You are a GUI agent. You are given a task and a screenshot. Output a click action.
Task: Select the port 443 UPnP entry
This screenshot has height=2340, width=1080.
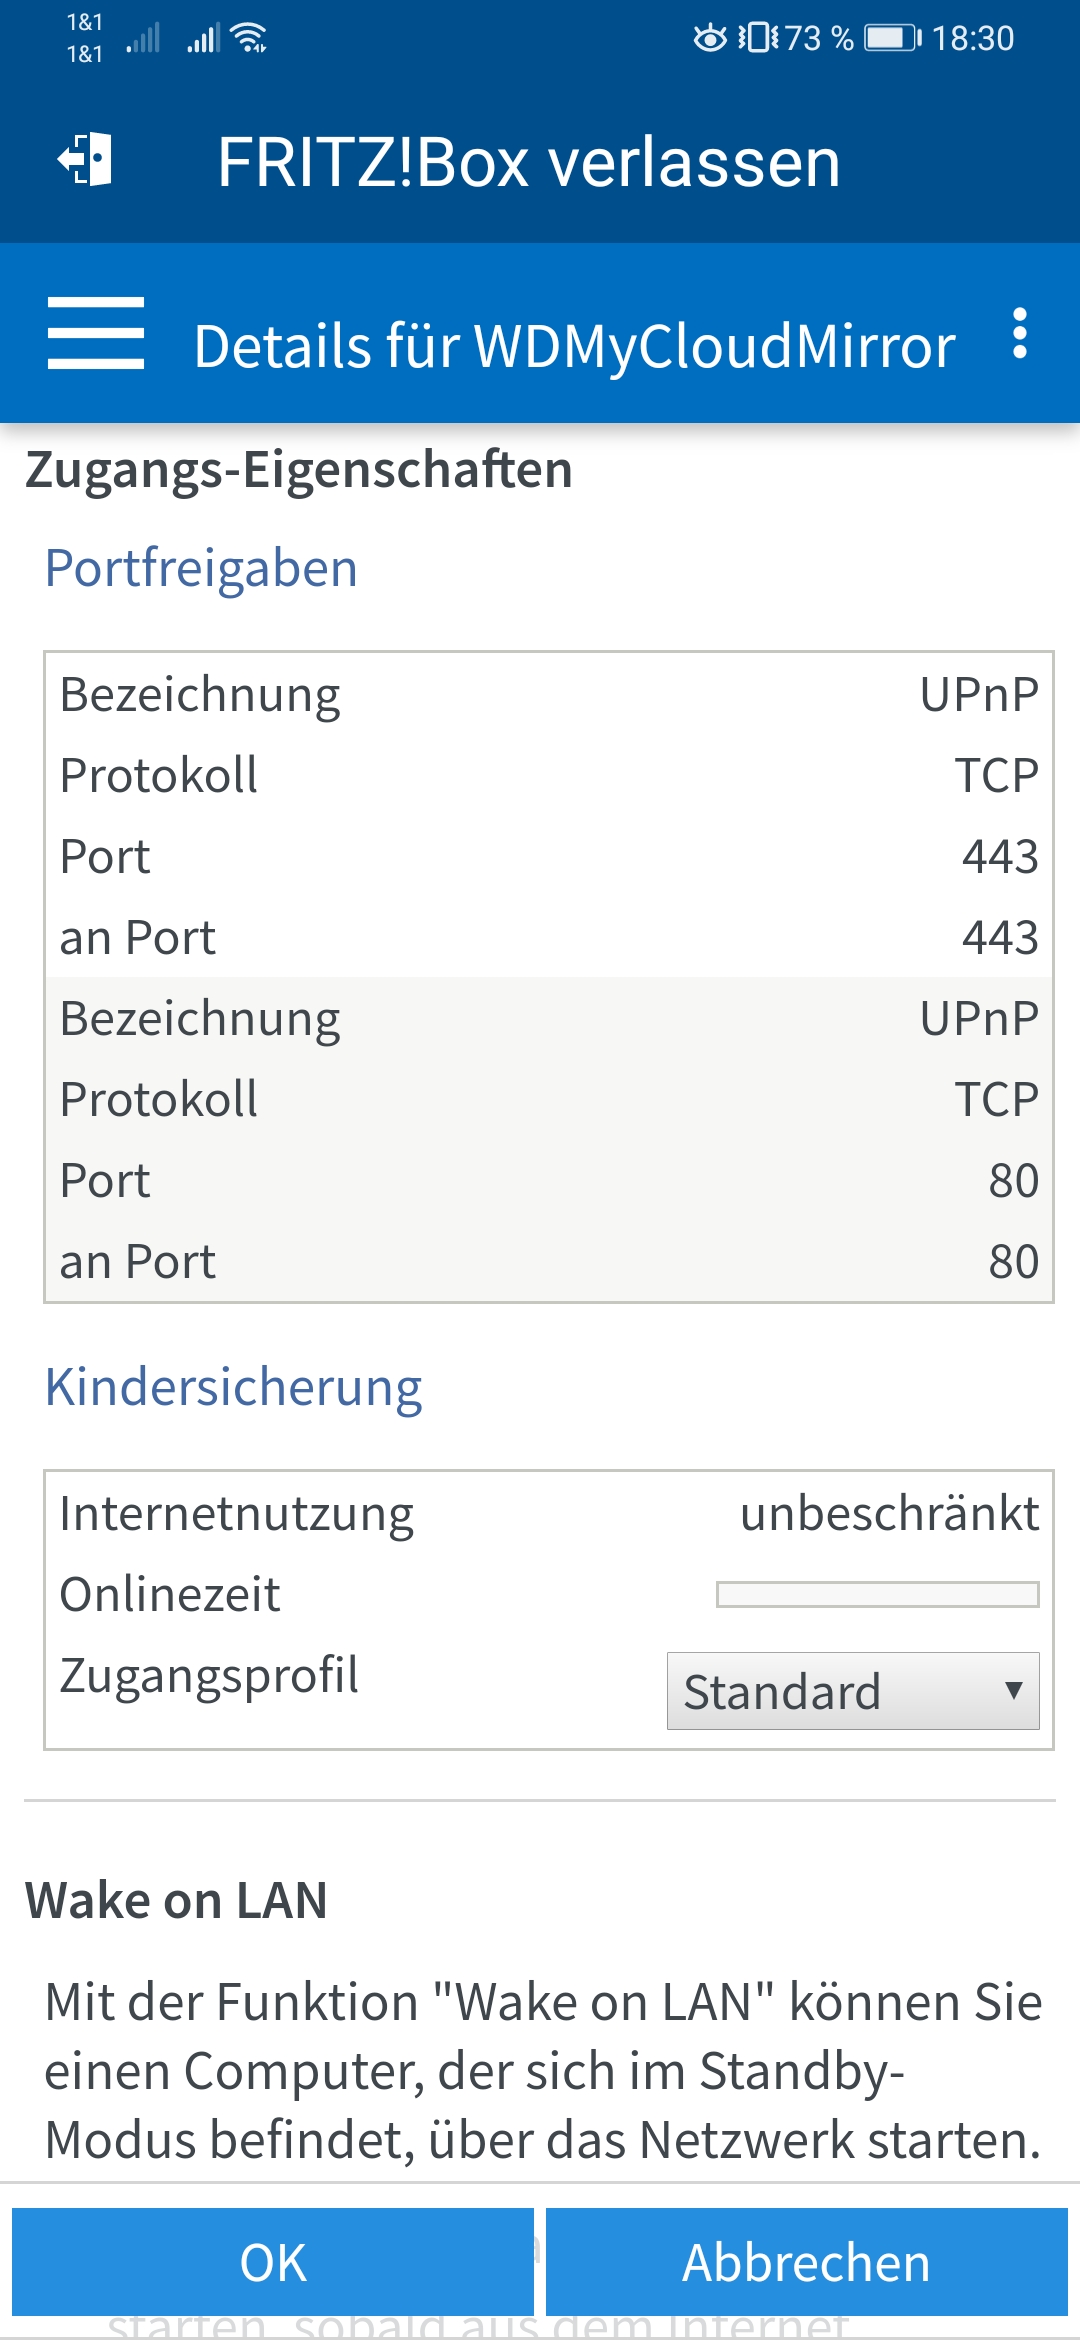549,815
